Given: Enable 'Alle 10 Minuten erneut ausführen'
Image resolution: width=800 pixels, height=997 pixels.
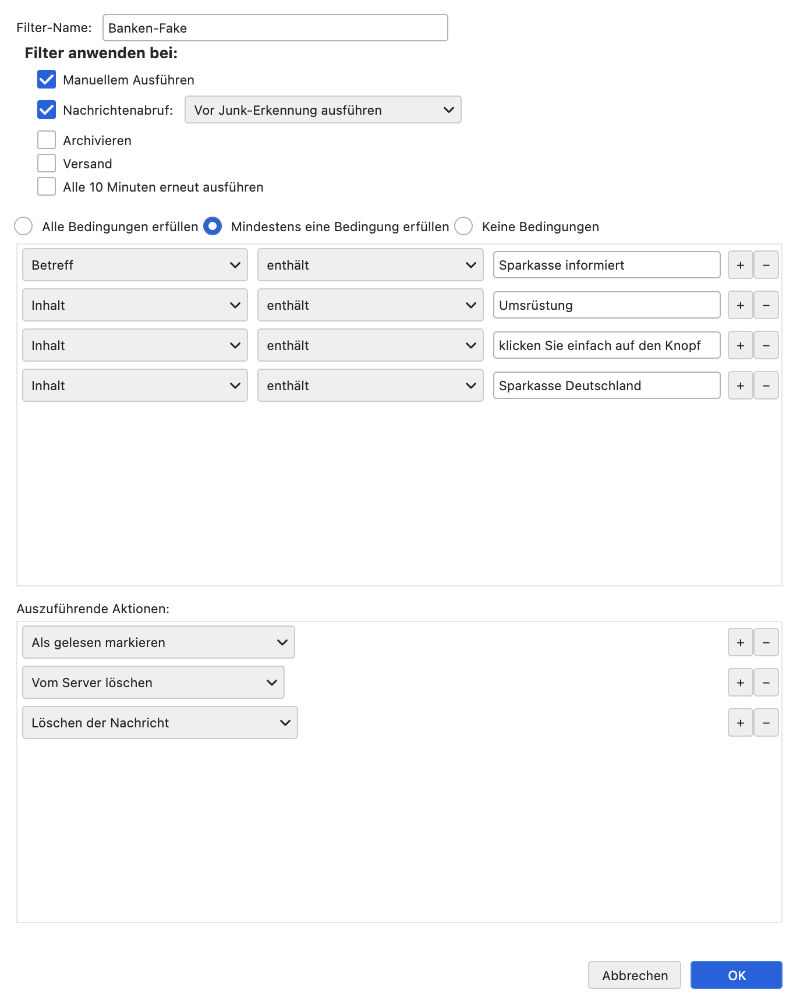Looking at the screenshot, I should pos(46,187).
